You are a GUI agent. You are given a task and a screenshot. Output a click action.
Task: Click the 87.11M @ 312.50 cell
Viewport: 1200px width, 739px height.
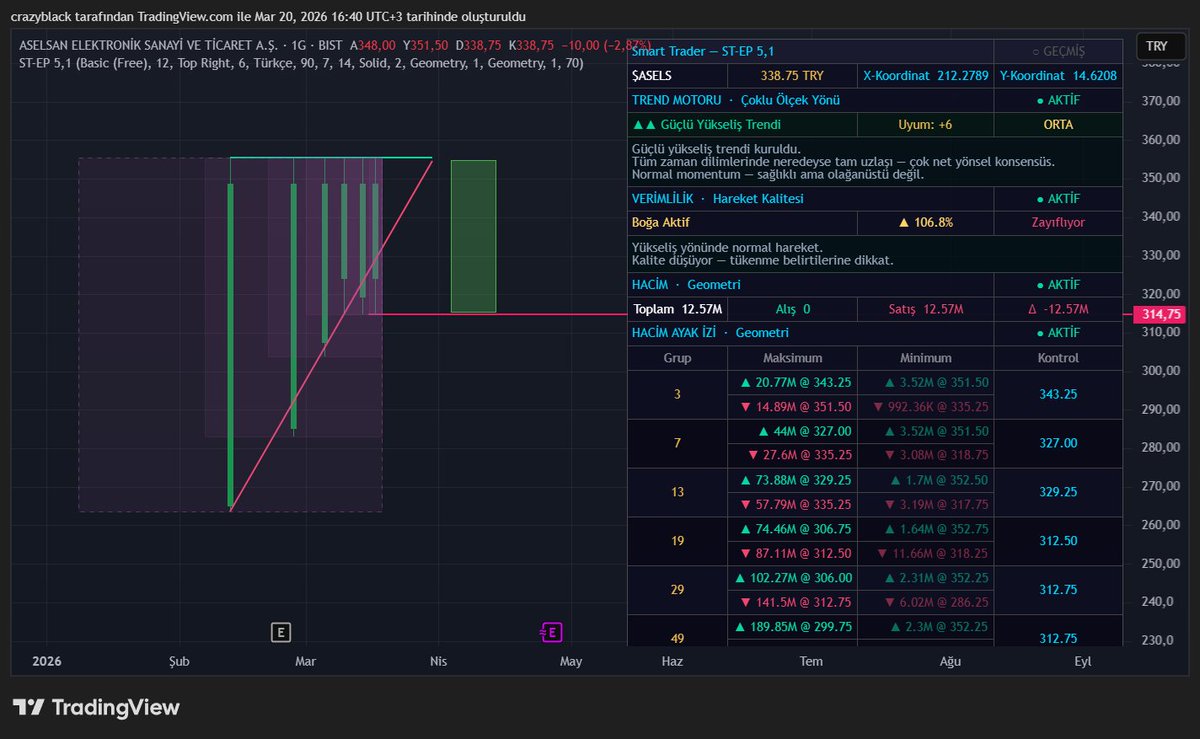coord(792,553)
